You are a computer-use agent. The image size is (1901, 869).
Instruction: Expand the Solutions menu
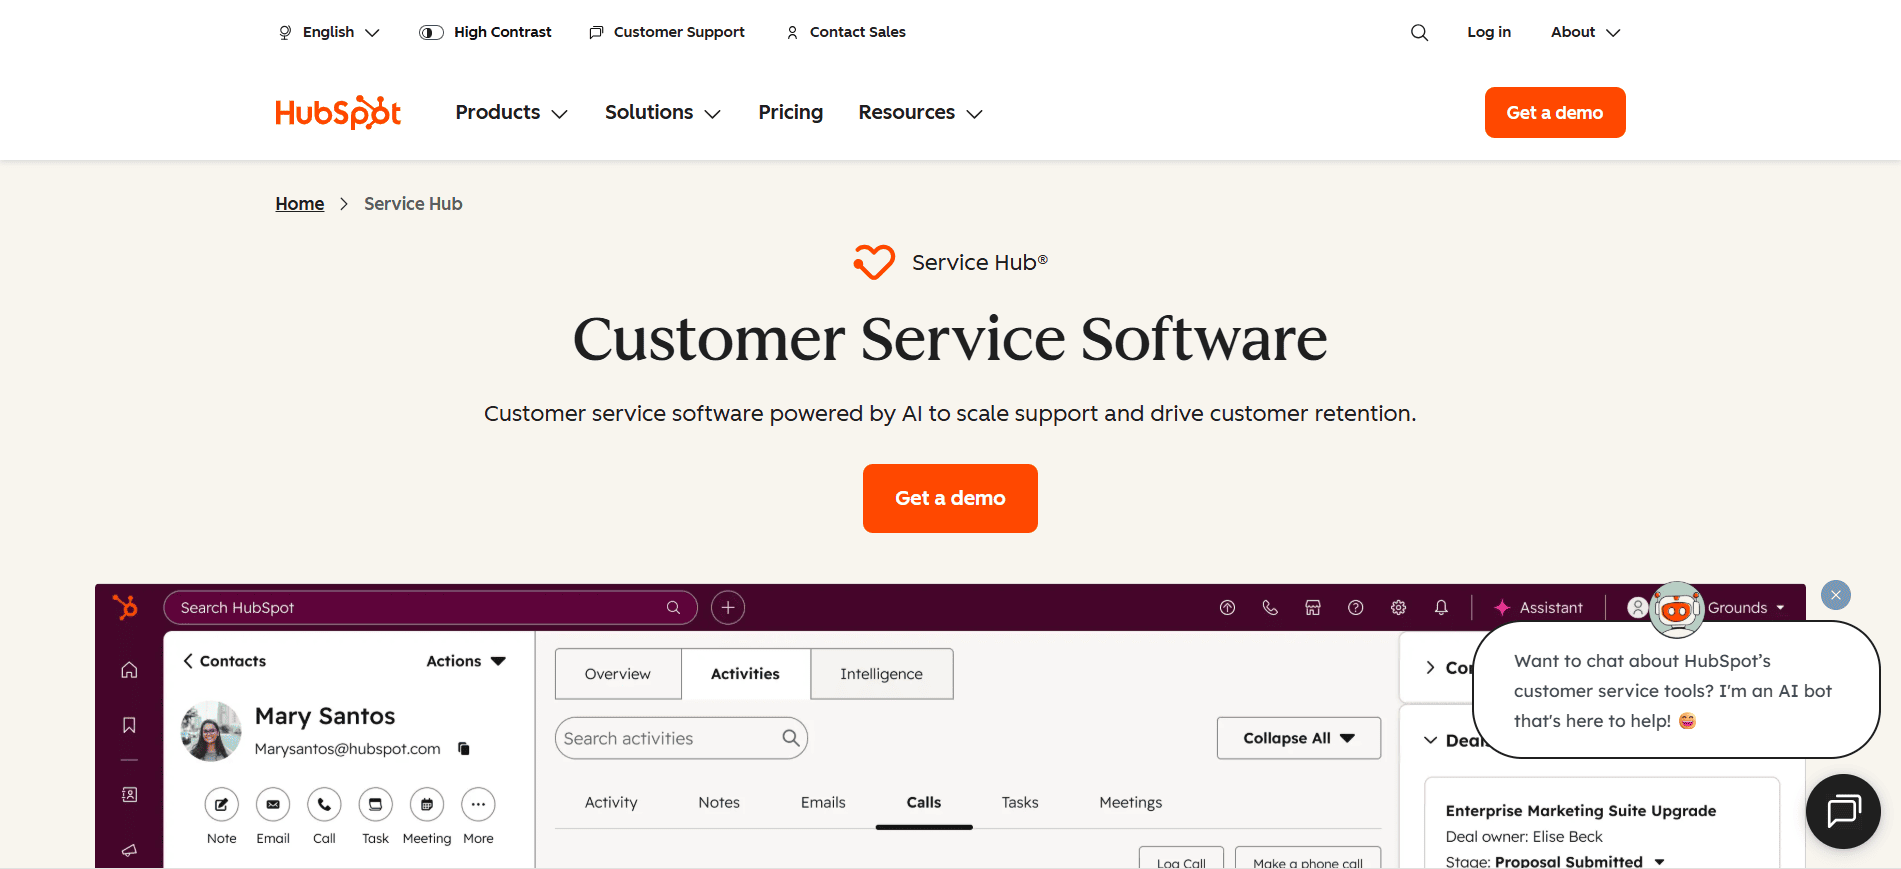(662, 112)
